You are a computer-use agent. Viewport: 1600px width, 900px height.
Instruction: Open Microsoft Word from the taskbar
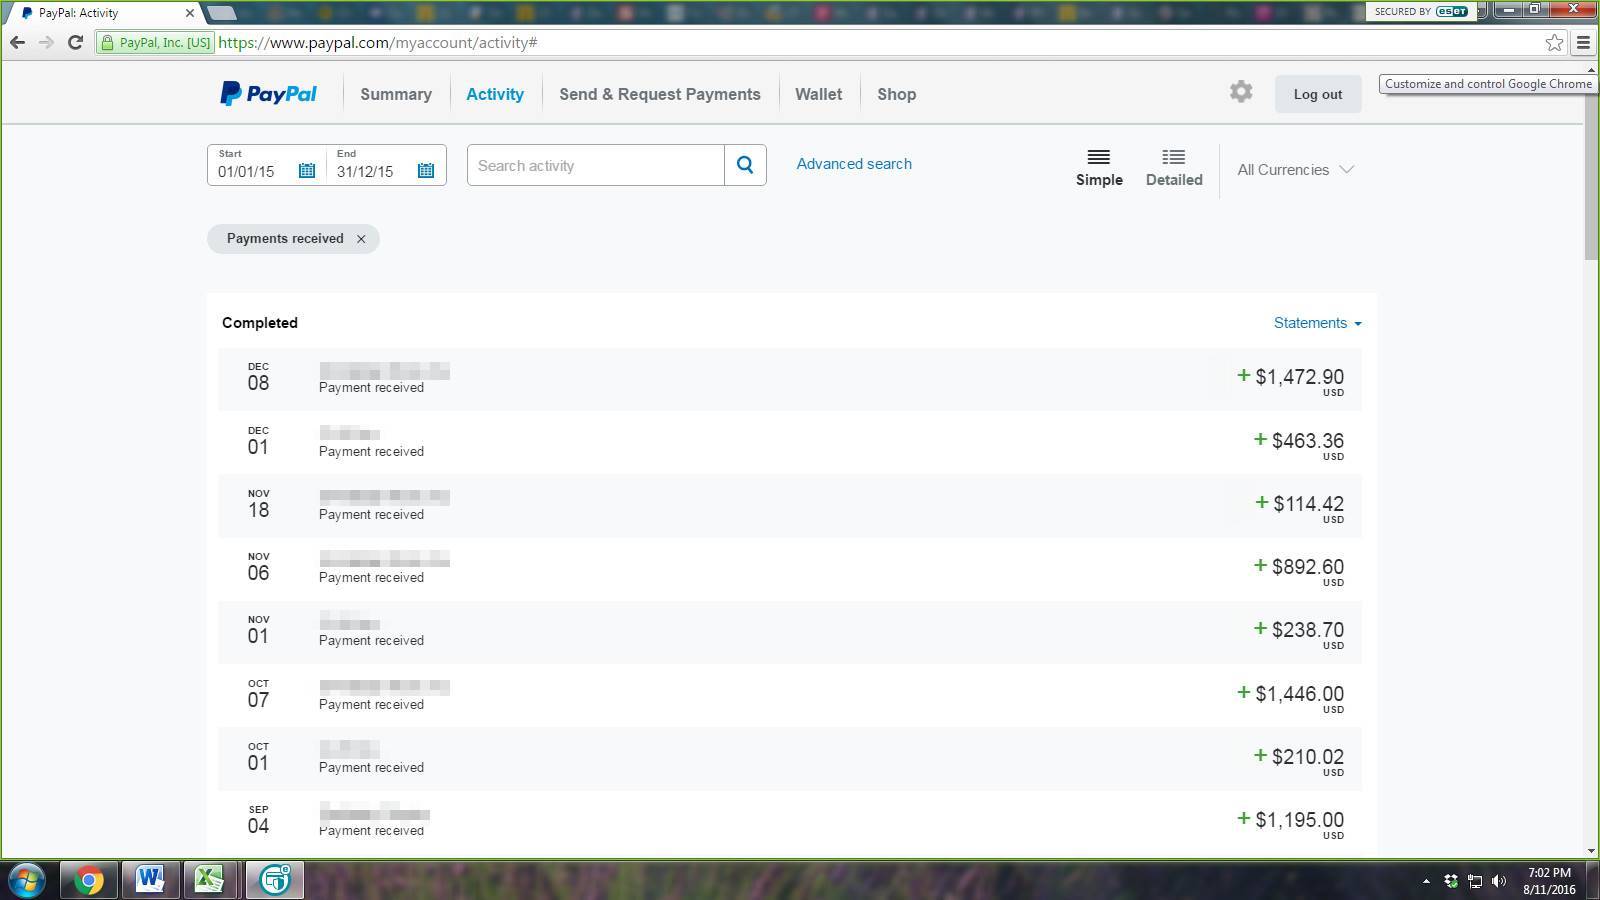coord(150,879)
